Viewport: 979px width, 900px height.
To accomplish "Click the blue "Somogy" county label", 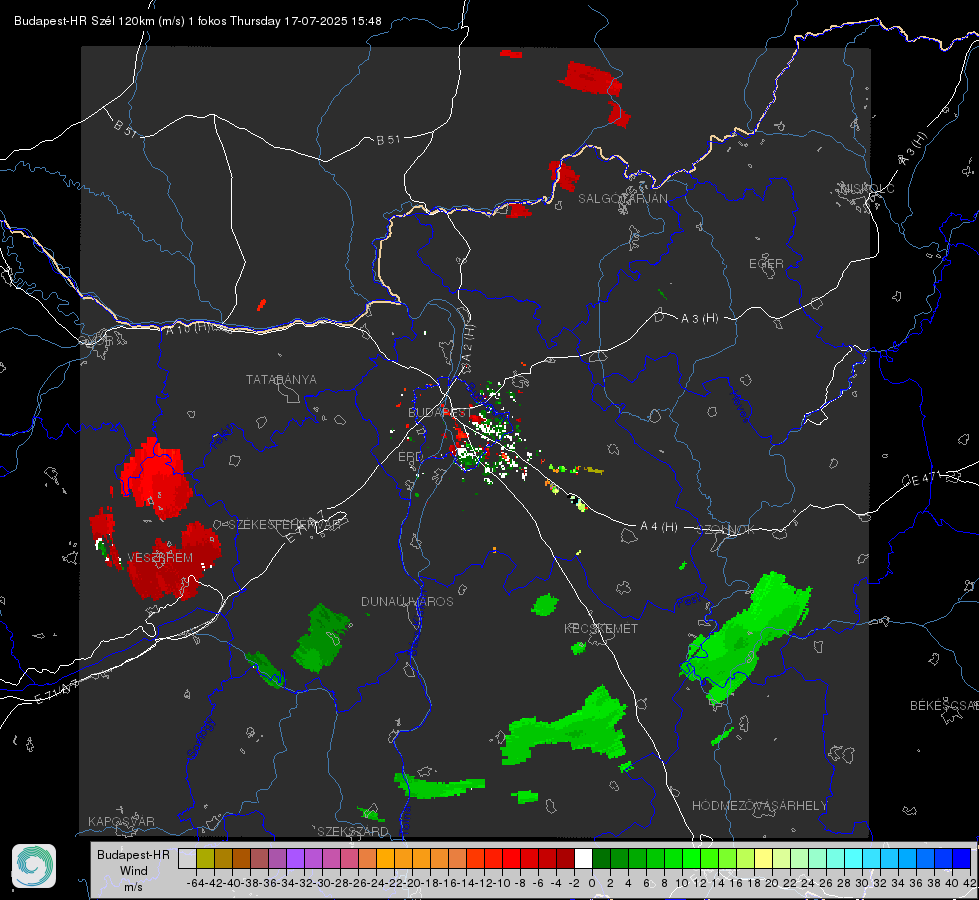I will (x=201, y=738).
